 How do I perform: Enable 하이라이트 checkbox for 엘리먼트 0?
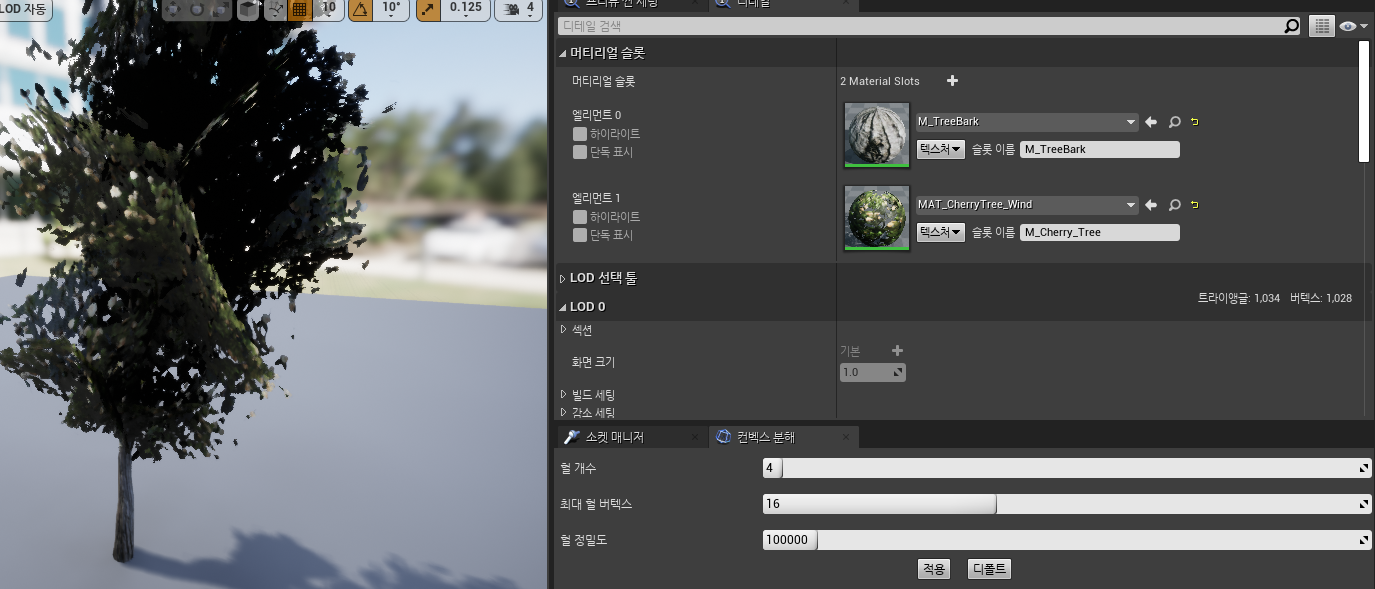pos(580,134)
